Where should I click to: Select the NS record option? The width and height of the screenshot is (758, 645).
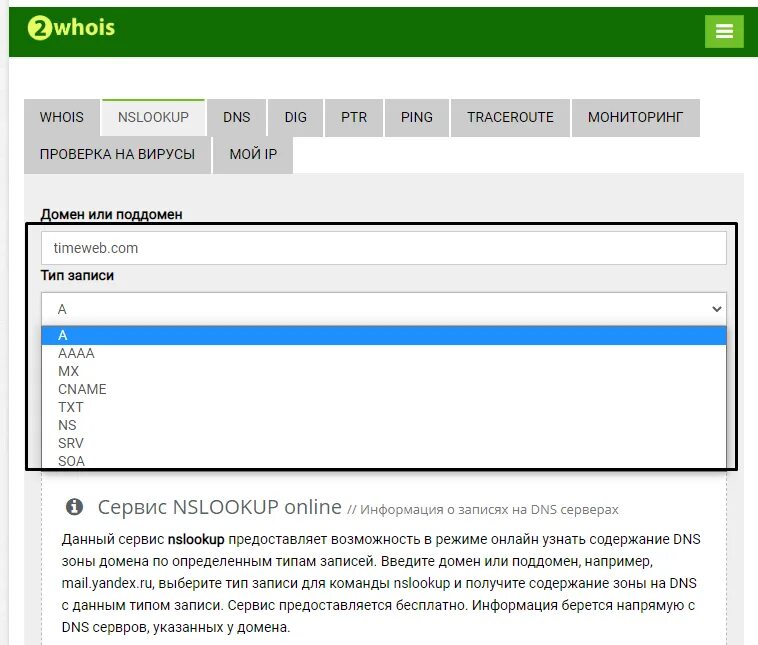[x=384, y=425]
